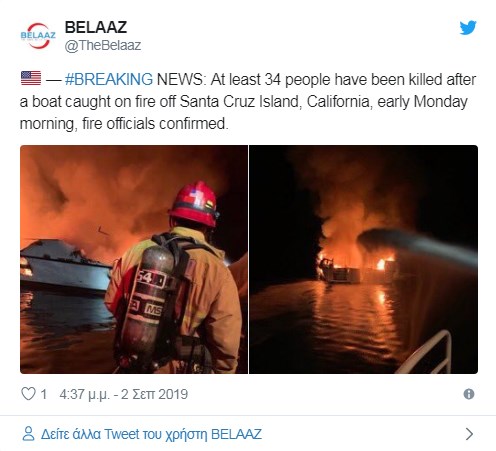The height and width of the screenshot is (451, 496).
Task: View the burning boat photo
Action: [363, 259]
